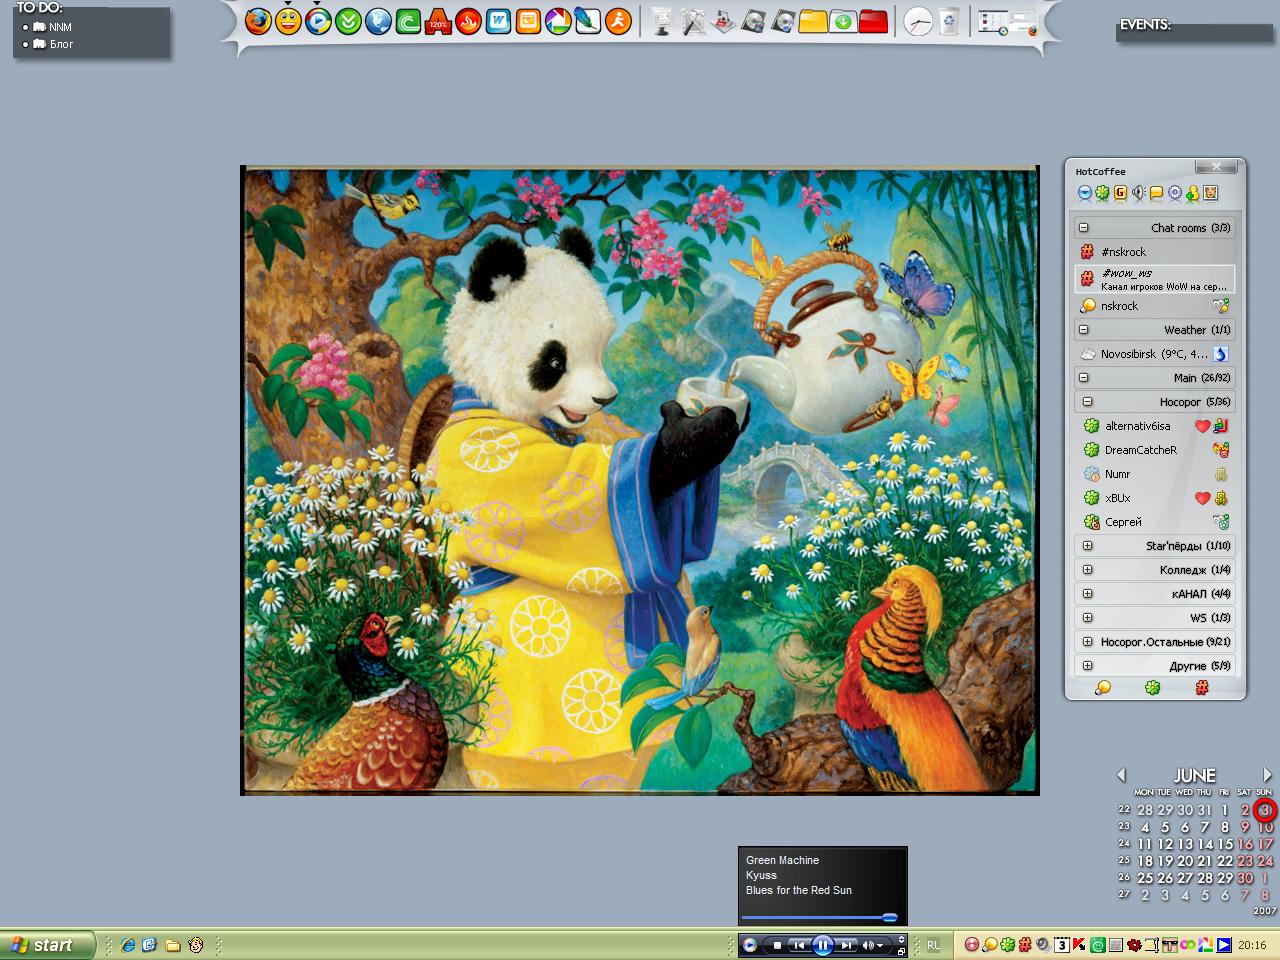Skip to next track in media toolbar
The height and width of the screenshot is (960, 1280).
pyautogui.click(x=846, y=945)
